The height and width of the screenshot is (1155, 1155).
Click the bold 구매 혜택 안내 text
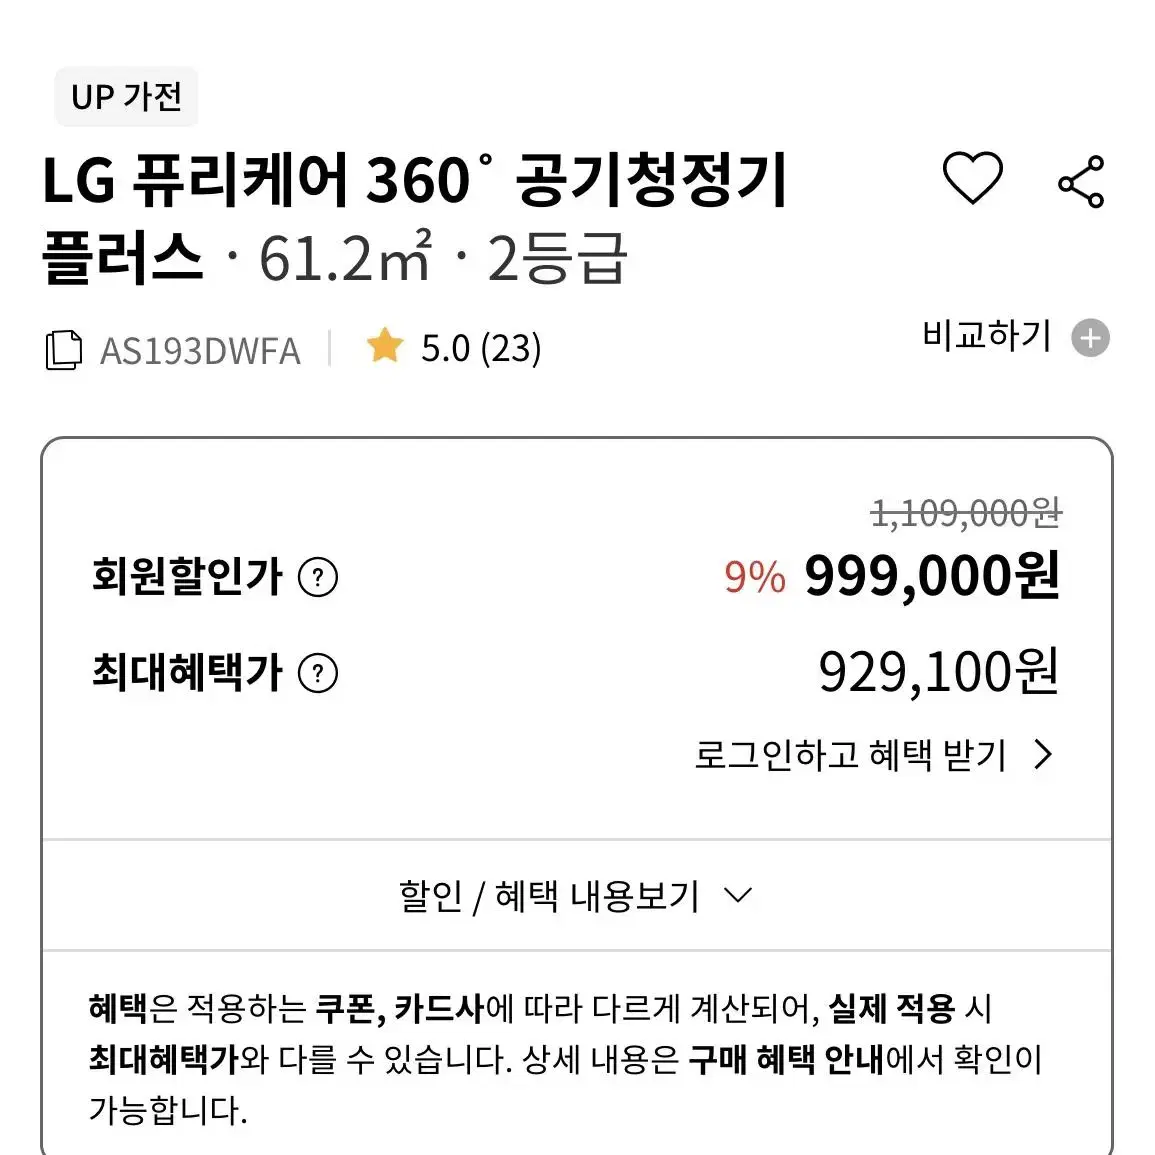785,1060
